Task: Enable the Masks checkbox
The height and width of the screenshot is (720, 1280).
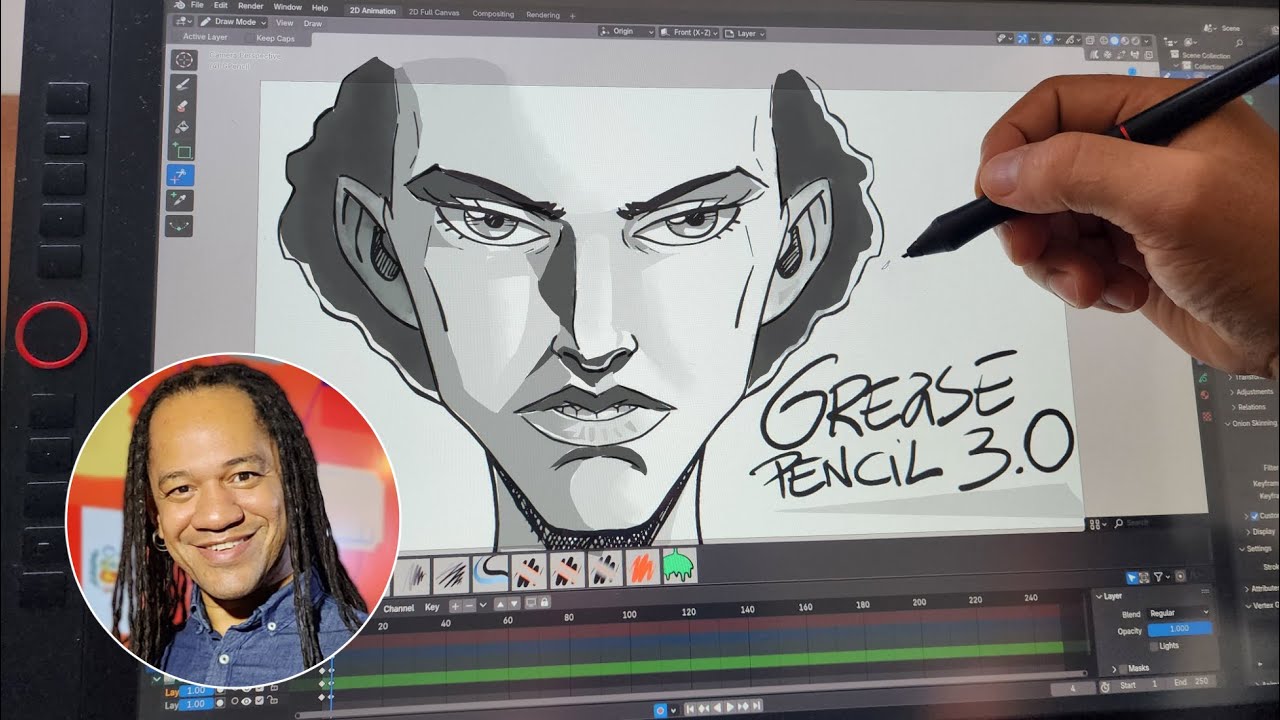Action: pos(1123,668)
